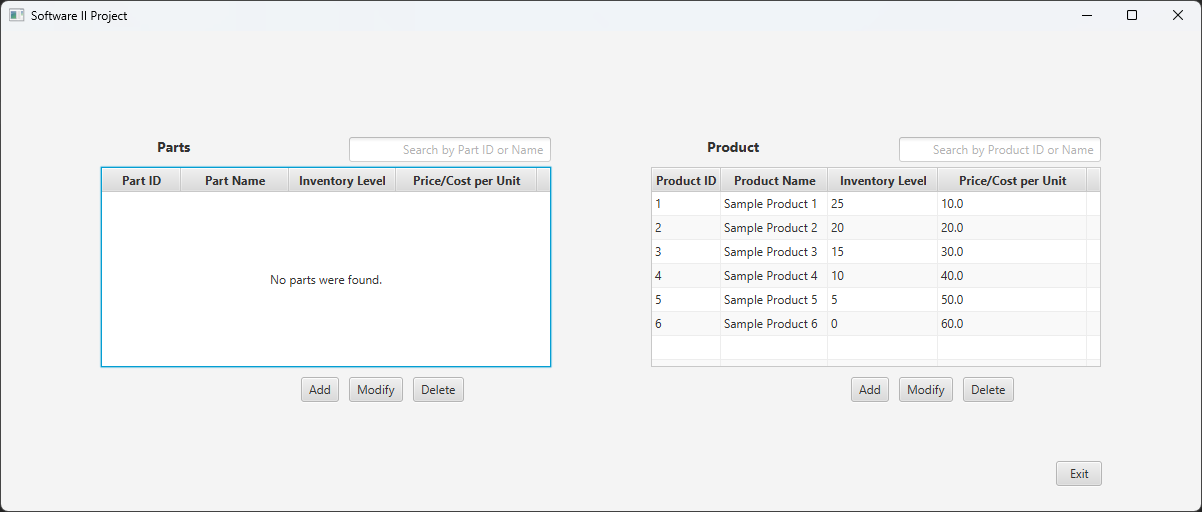Sort products by Price/Cost per Unit

[x=1012, y=181]
